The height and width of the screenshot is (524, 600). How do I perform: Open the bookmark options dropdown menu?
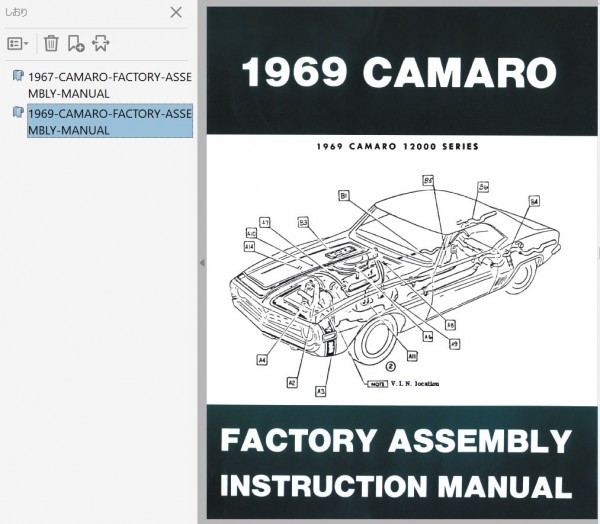click(x=18, y=44)
